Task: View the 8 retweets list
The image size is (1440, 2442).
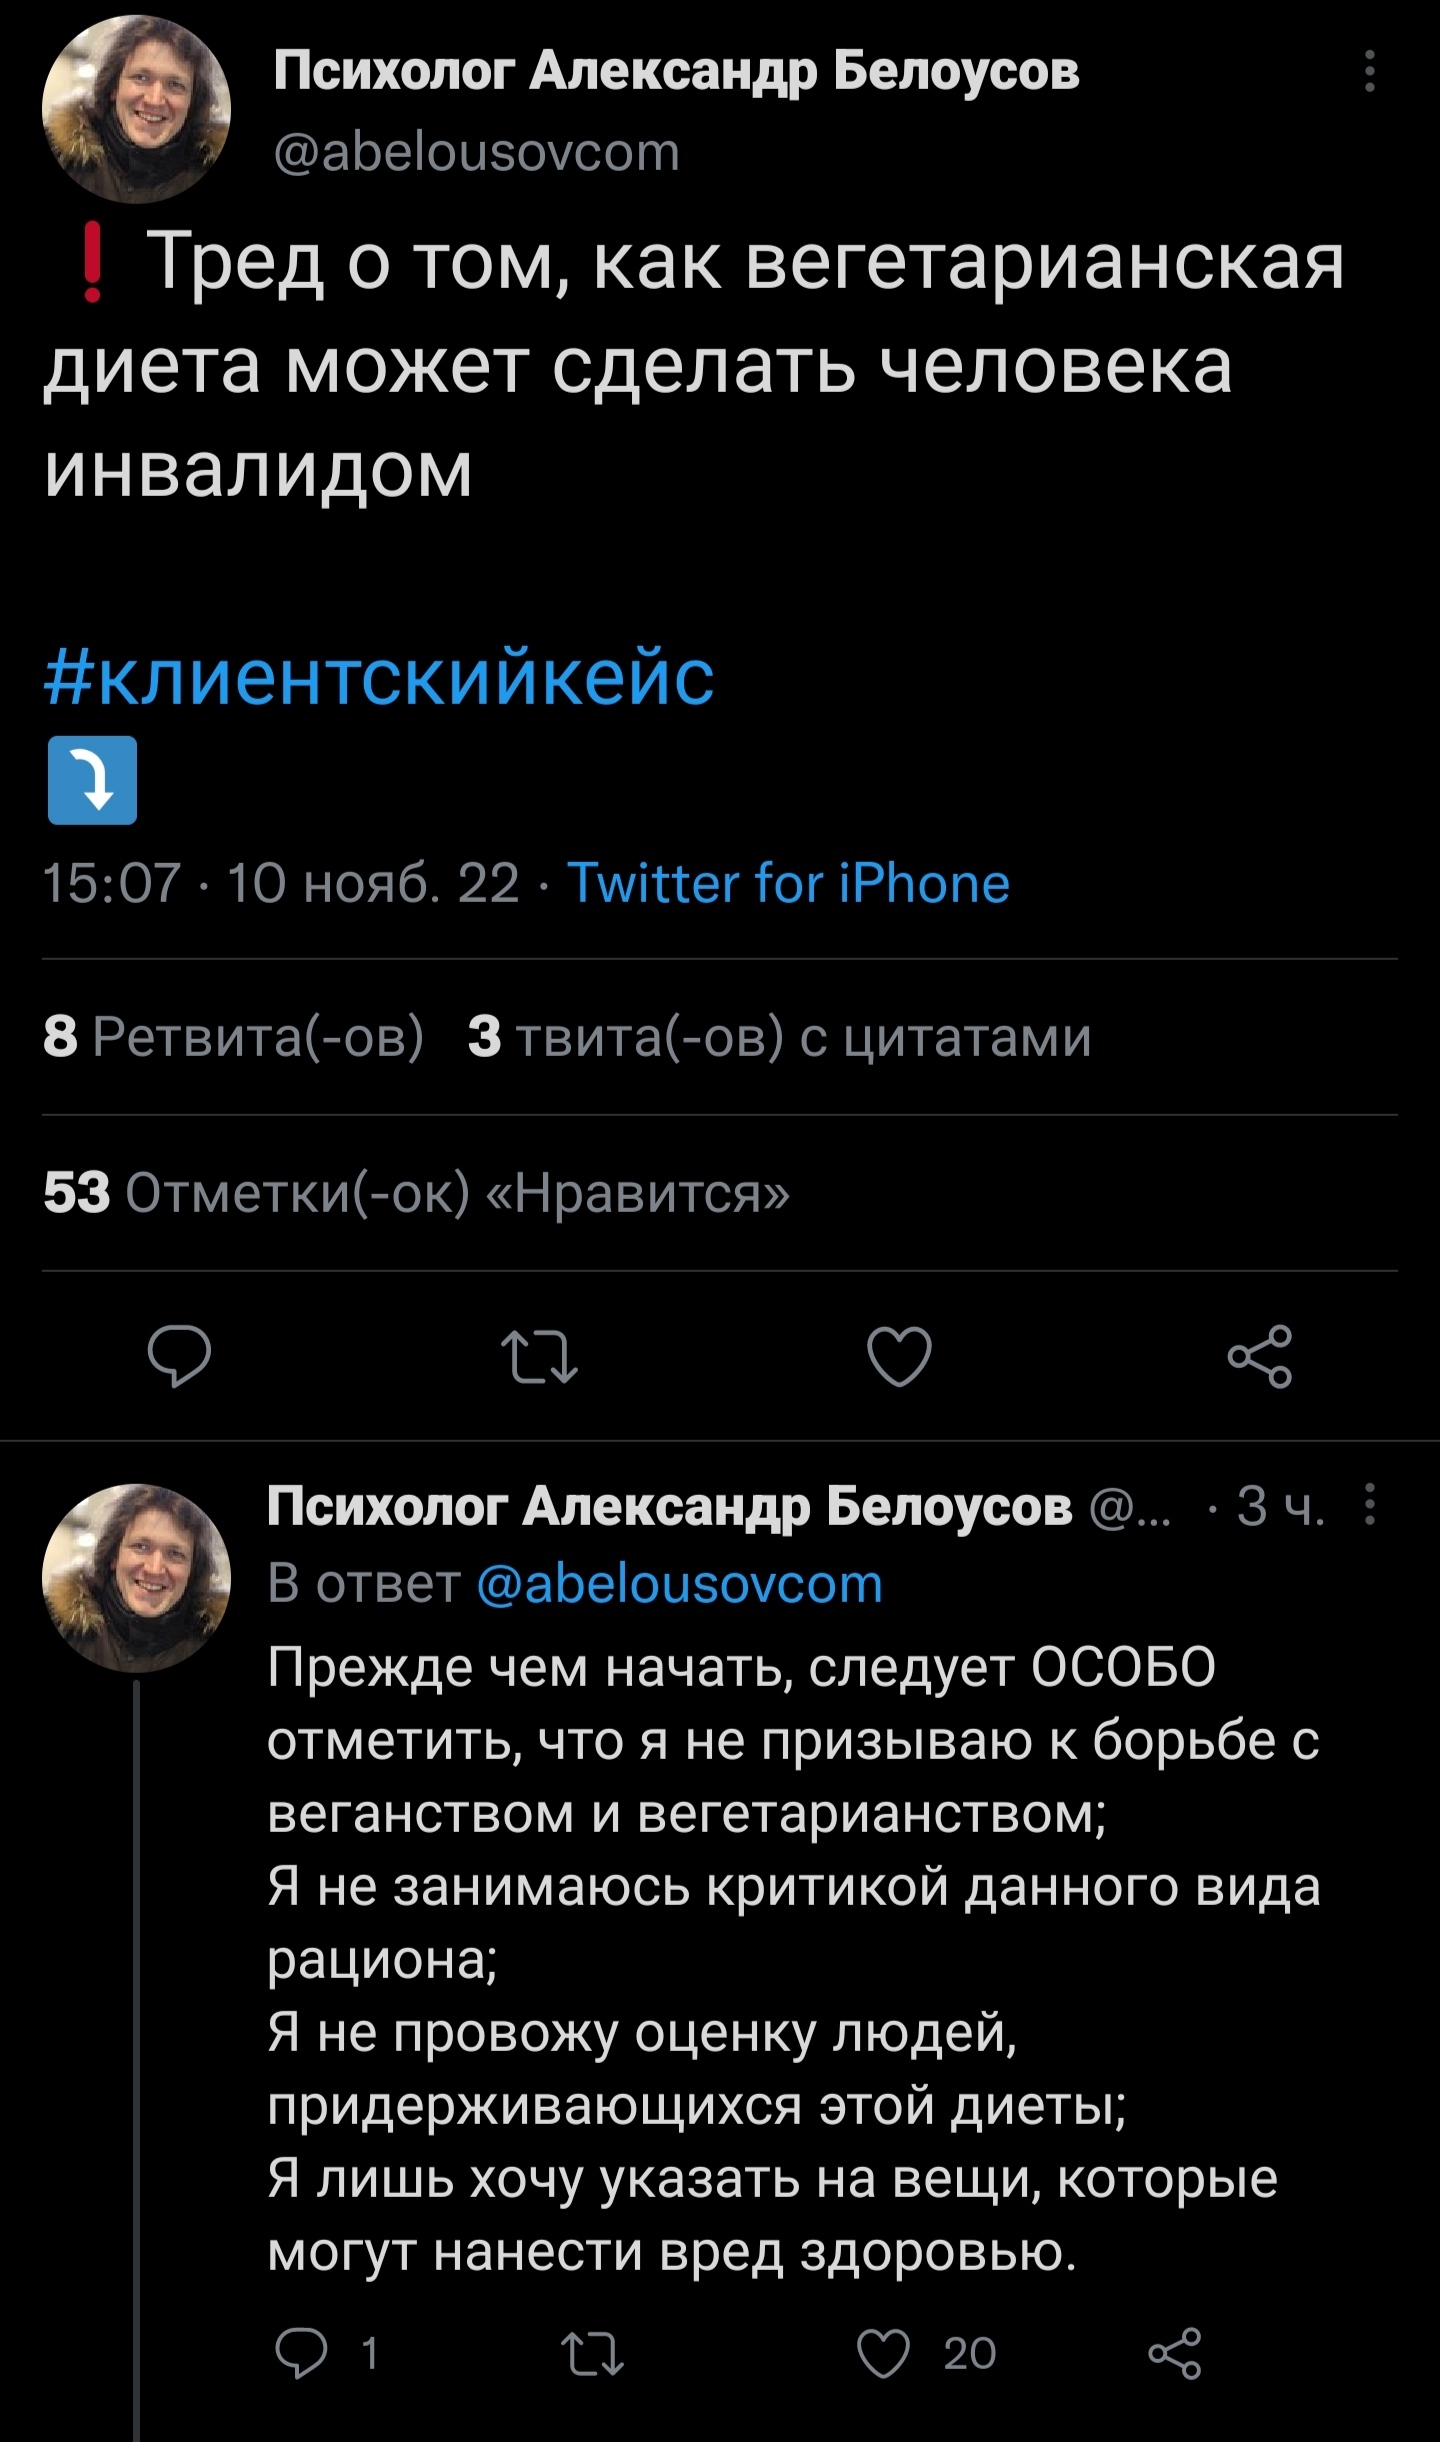Action: [234, 1036]
